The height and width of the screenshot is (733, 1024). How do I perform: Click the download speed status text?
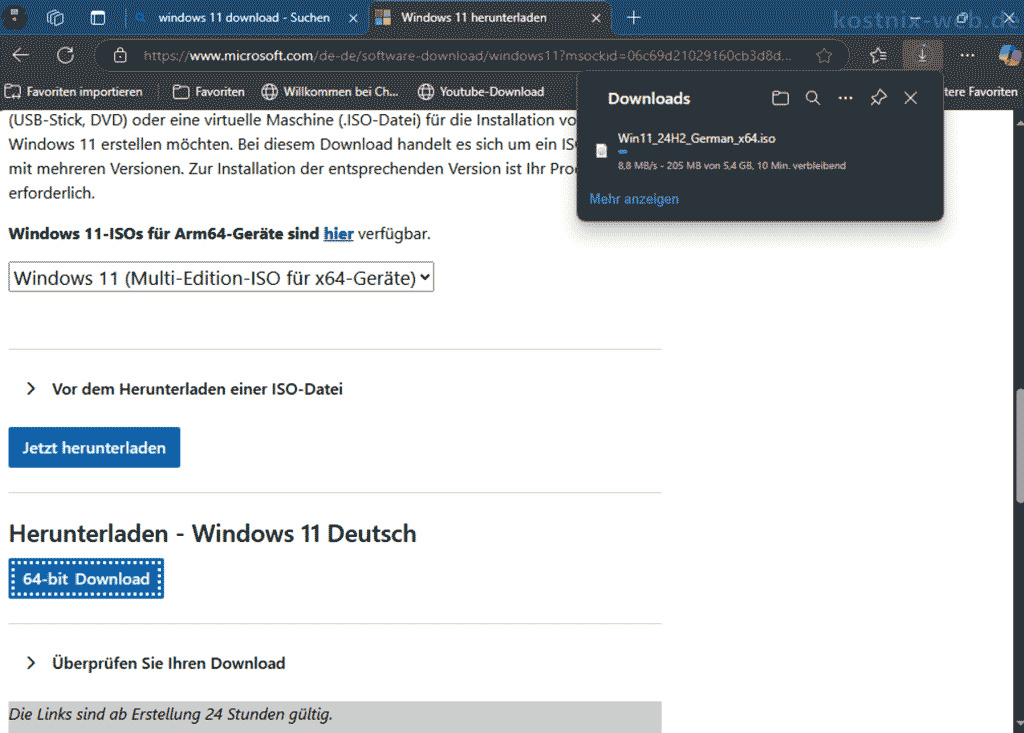tap(731, 166)
